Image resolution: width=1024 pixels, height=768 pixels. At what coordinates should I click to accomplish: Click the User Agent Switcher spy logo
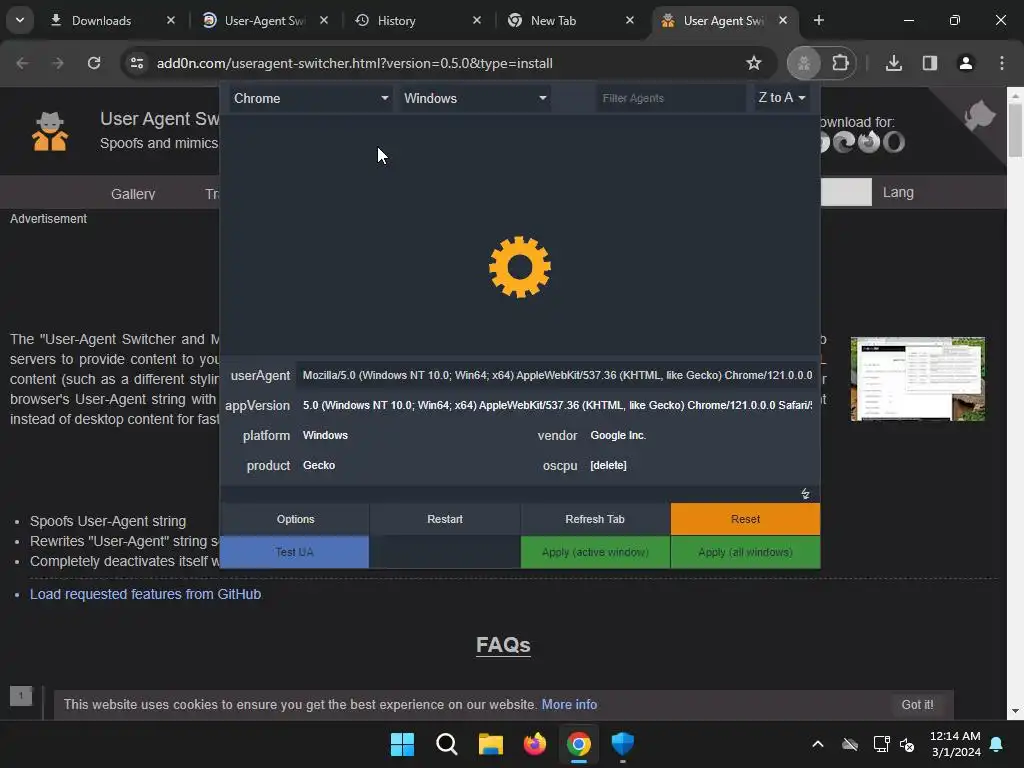coord(50,131)
